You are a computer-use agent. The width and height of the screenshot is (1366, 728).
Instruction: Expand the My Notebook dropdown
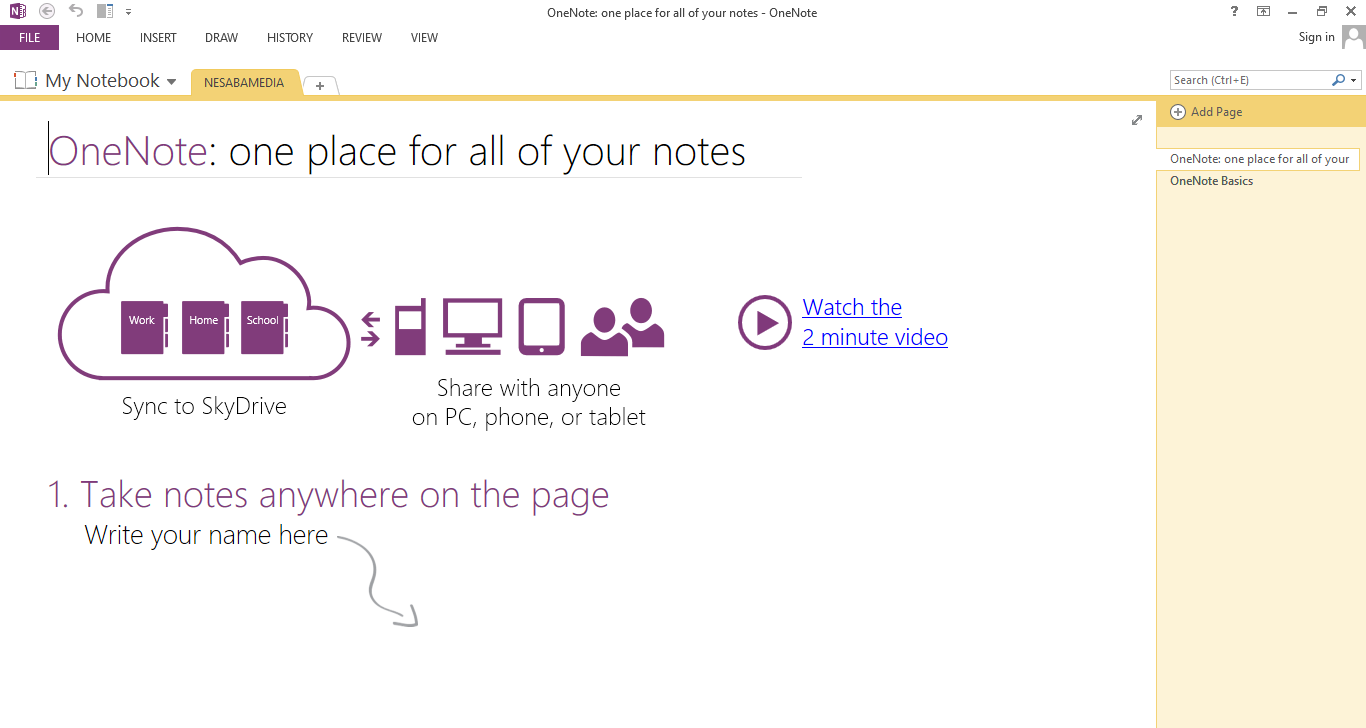click(x=171, y=82)
